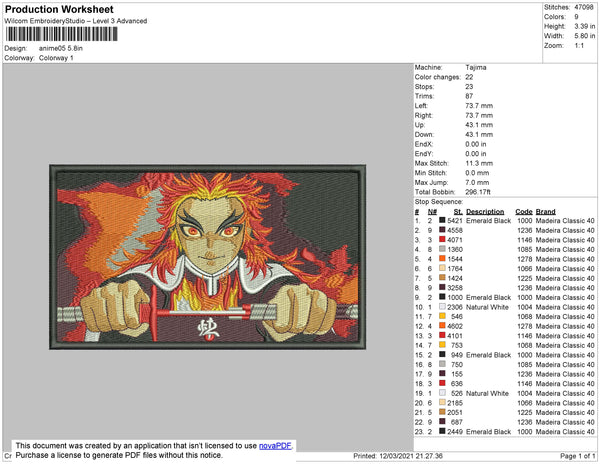This screenshot has width=600, height=464.
Task: Click the 'Description' column header
Action: tap(485, 212)
